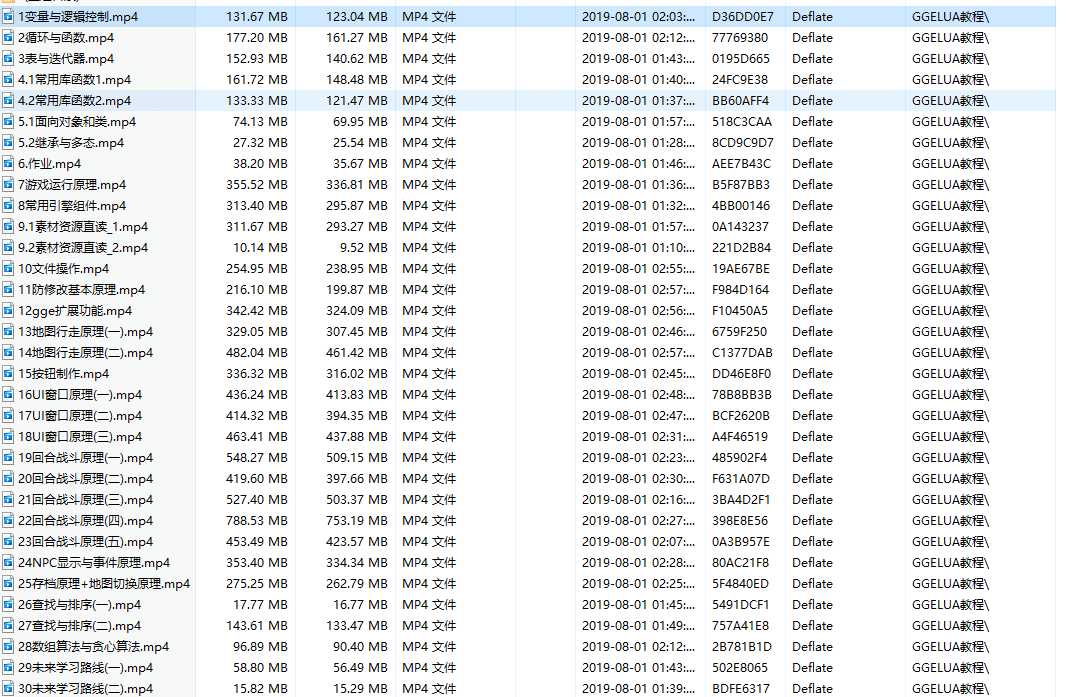Viewport: 1084px width, 697px height.
Task: Select the file 25存档原理+地图切换原理.mp4
Action: [x=104, y=583]
